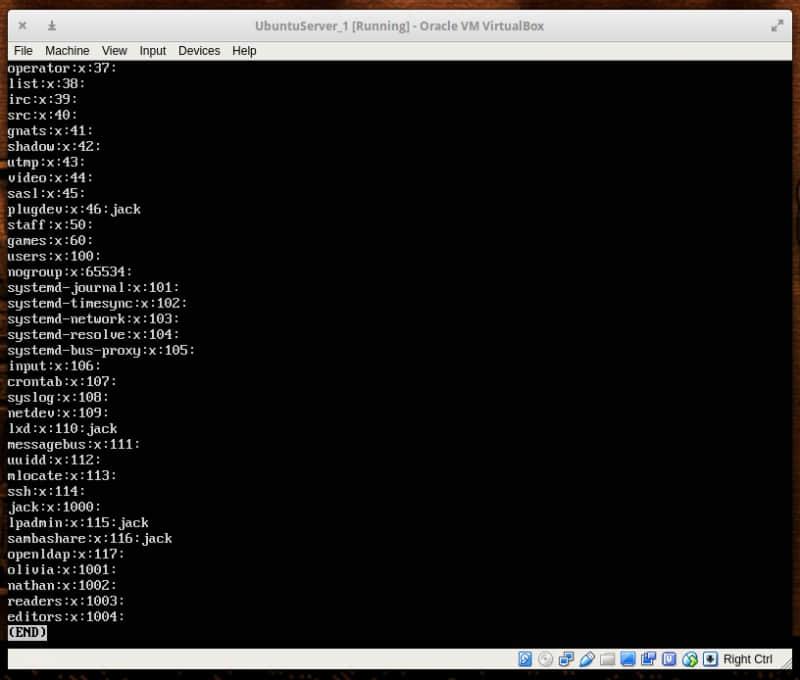The width and height of the screenshot is (800, 680).
Task: Open the View menu
Action: point(114,50)
